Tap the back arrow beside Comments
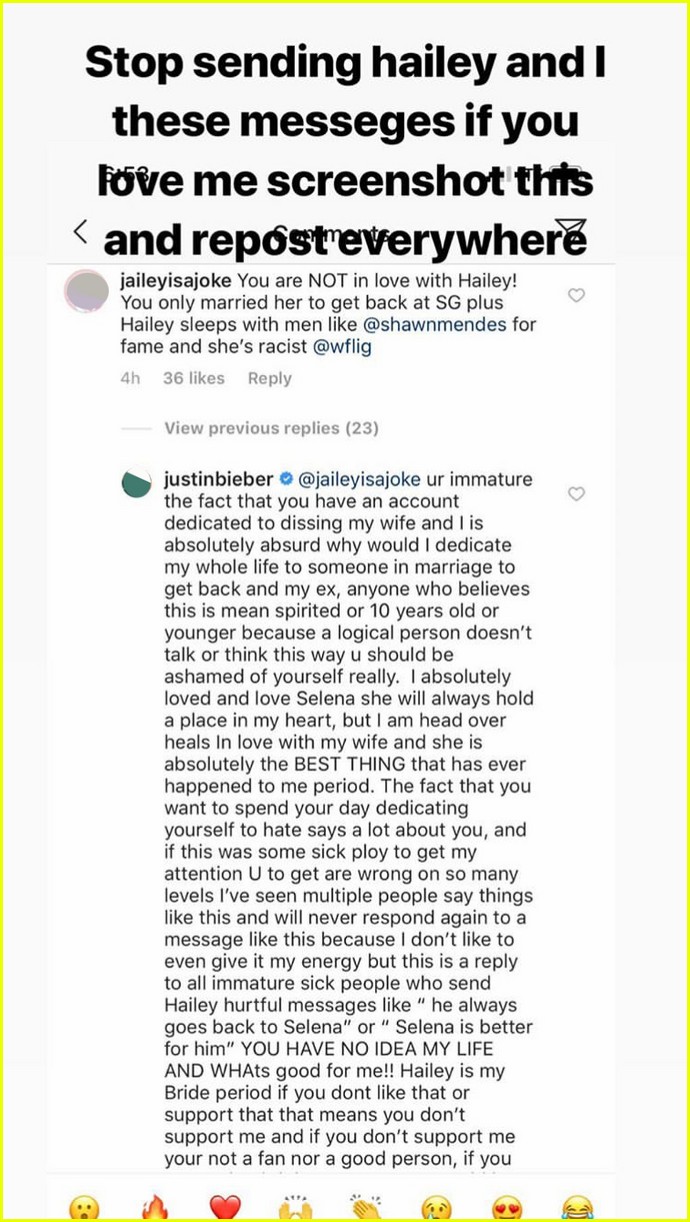This screenshot has height=1222, width=690. pyautogui.click(x=81, y=232)
